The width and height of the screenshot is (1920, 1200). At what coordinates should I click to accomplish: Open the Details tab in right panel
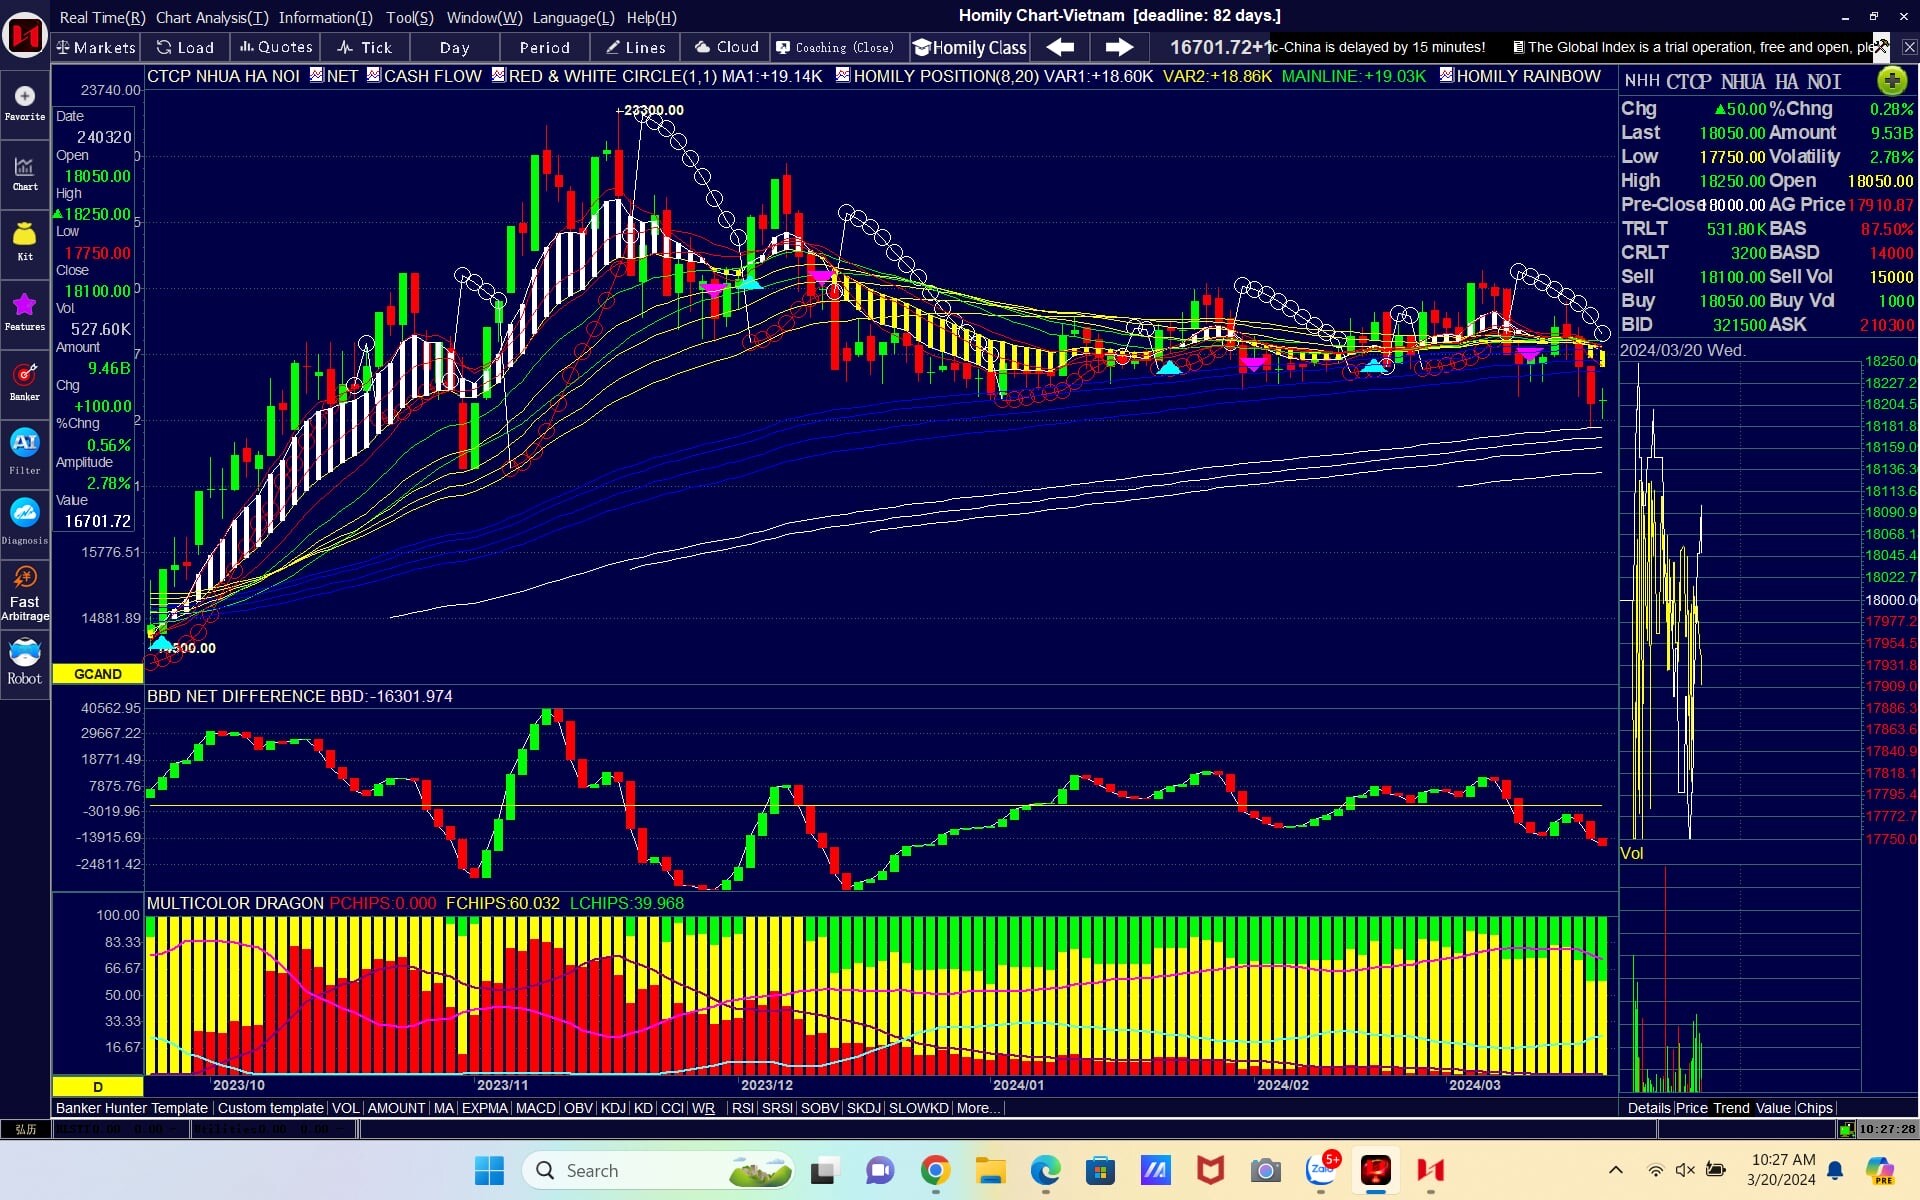[1649, 1108]
